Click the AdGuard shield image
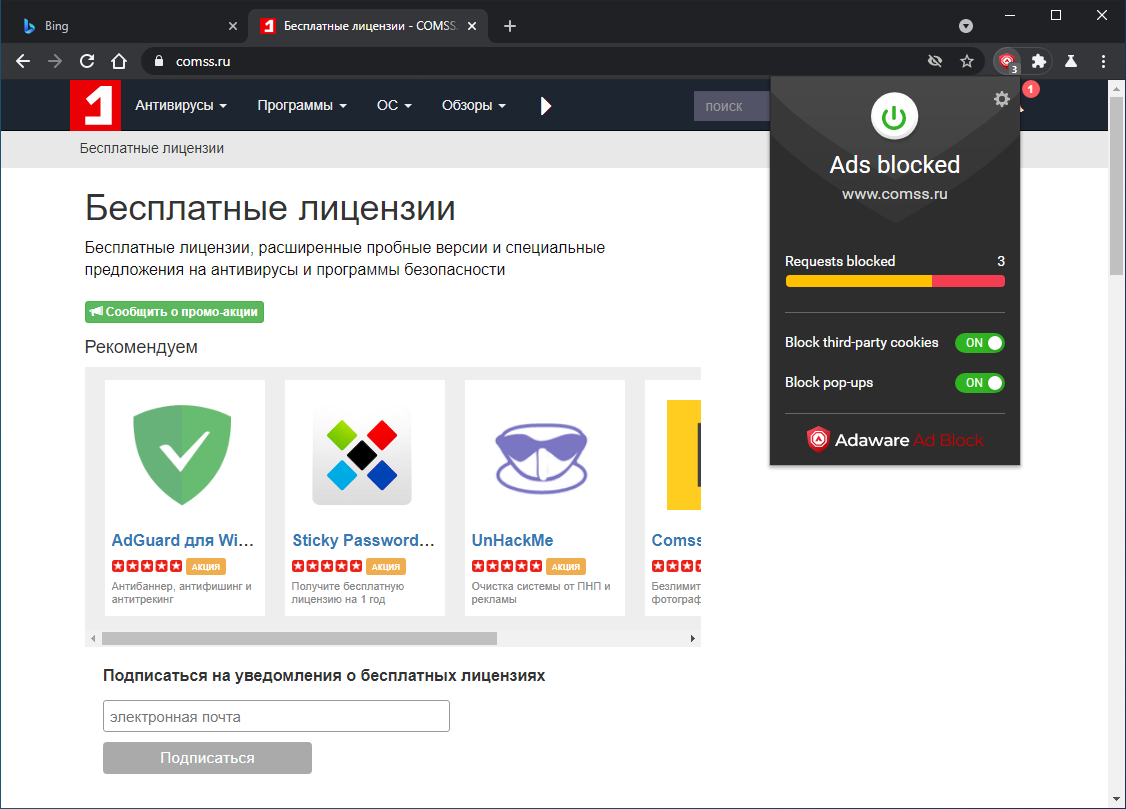The image size is (1126, 809). tap(182, 454)
